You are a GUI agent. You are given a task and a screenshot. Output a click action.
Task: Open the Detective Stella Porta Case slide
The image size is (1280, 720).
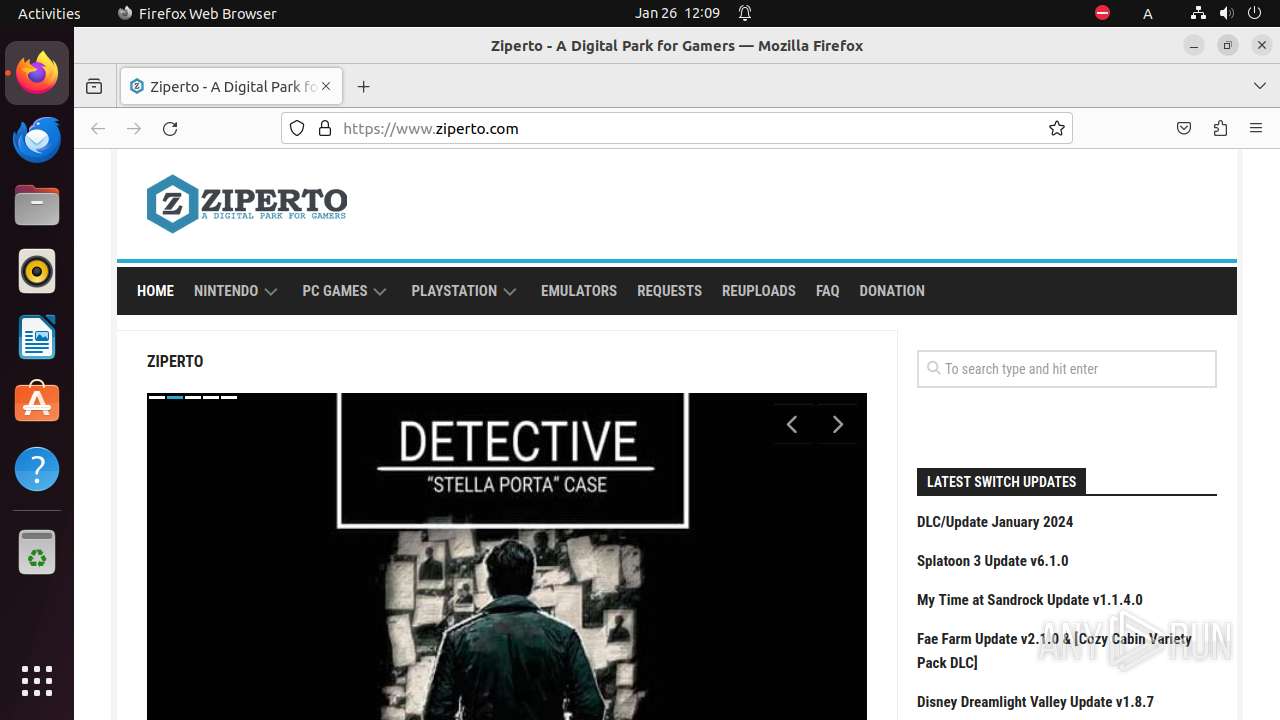pos(507,556)
